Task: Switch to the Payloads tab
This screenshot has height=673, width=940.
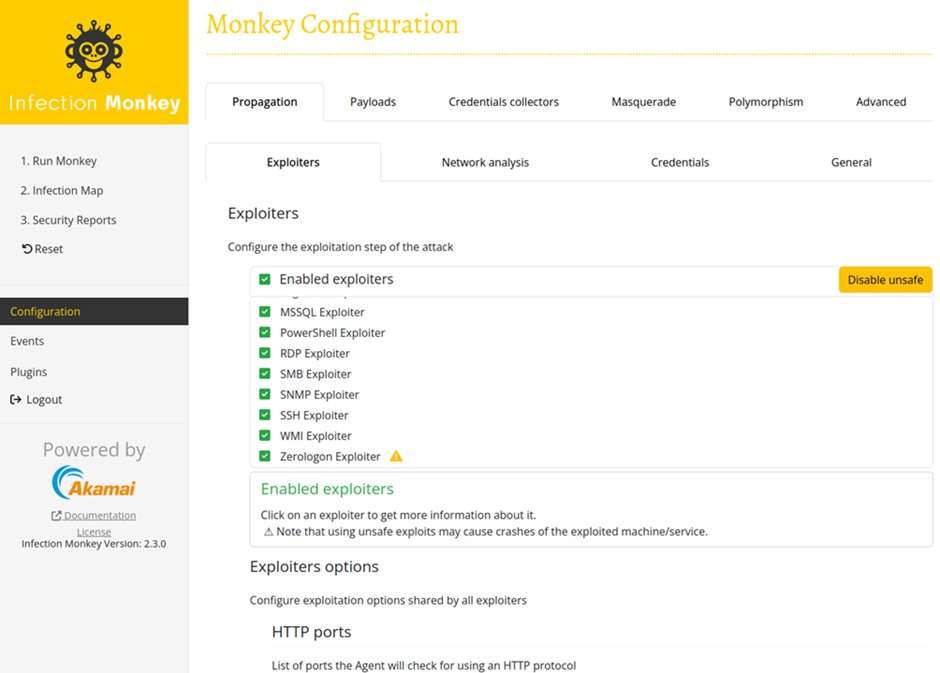Action: pos(373,102)
